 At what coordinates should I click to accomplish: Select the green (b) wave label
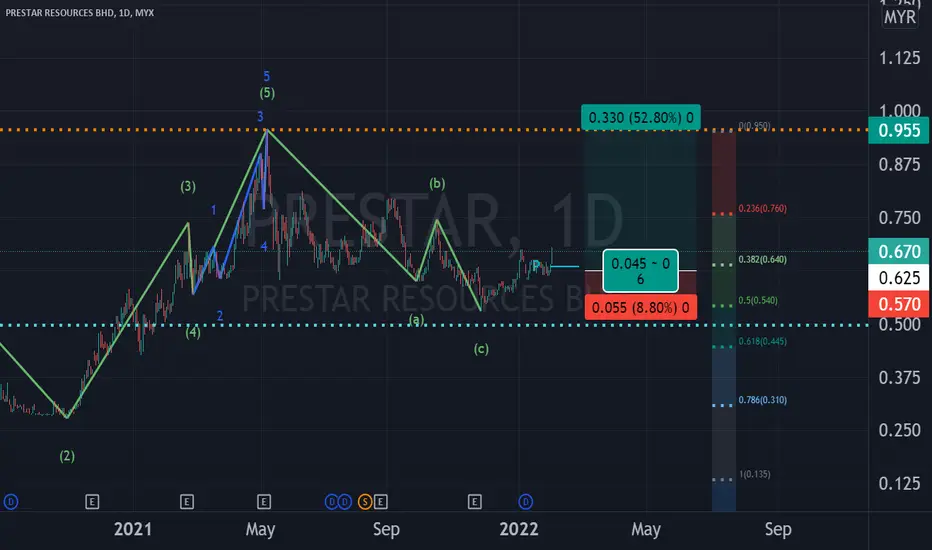(x=437, y=183)
